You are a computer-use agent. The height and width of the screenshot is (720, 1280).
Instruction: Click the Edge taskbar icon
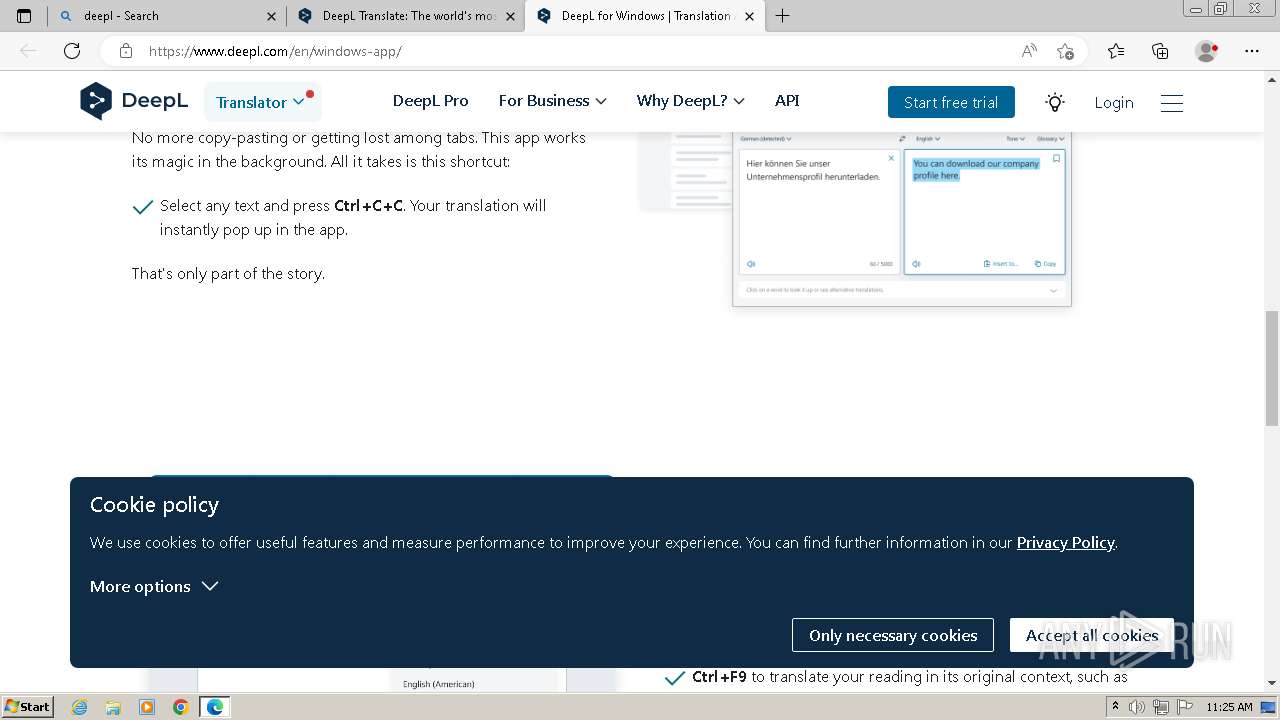click(215, 707)
